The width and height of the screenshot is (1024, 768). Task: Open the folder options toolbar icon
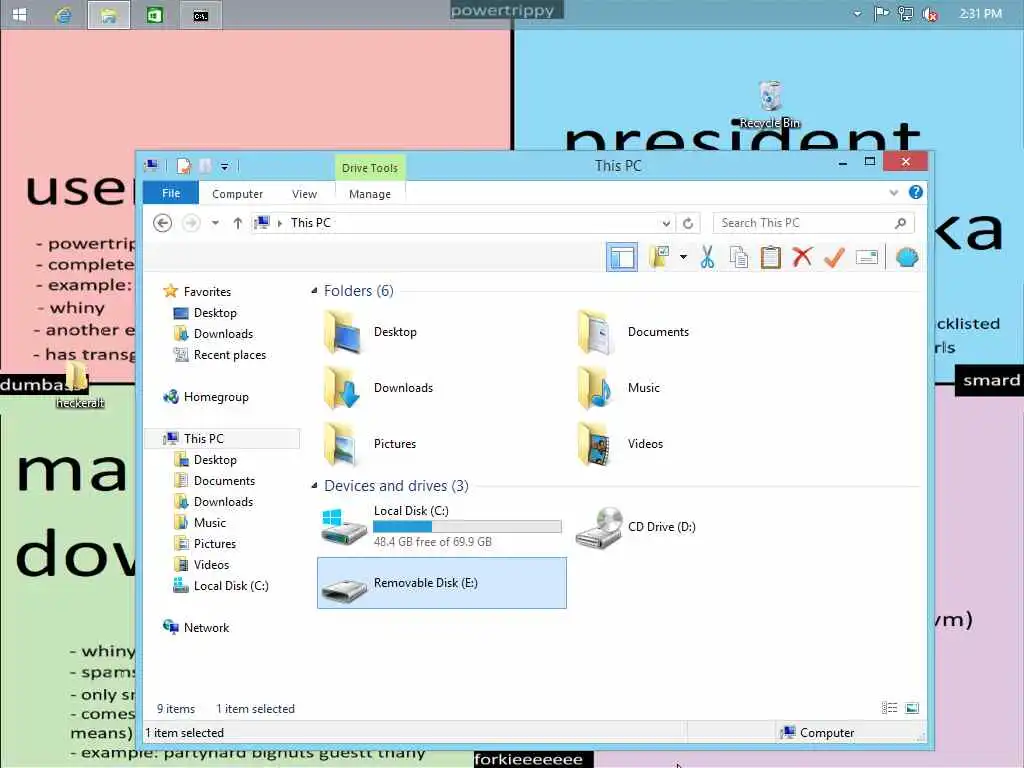coord(660,257)
